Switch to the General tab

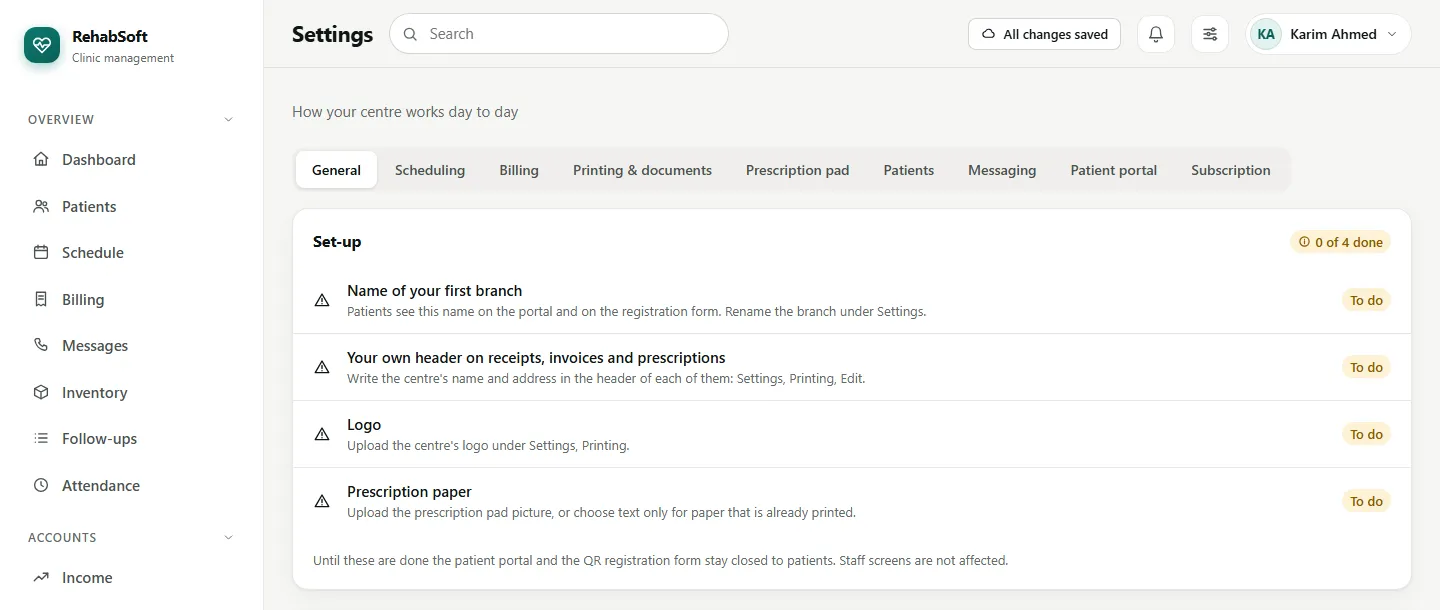tap(336, 170)
